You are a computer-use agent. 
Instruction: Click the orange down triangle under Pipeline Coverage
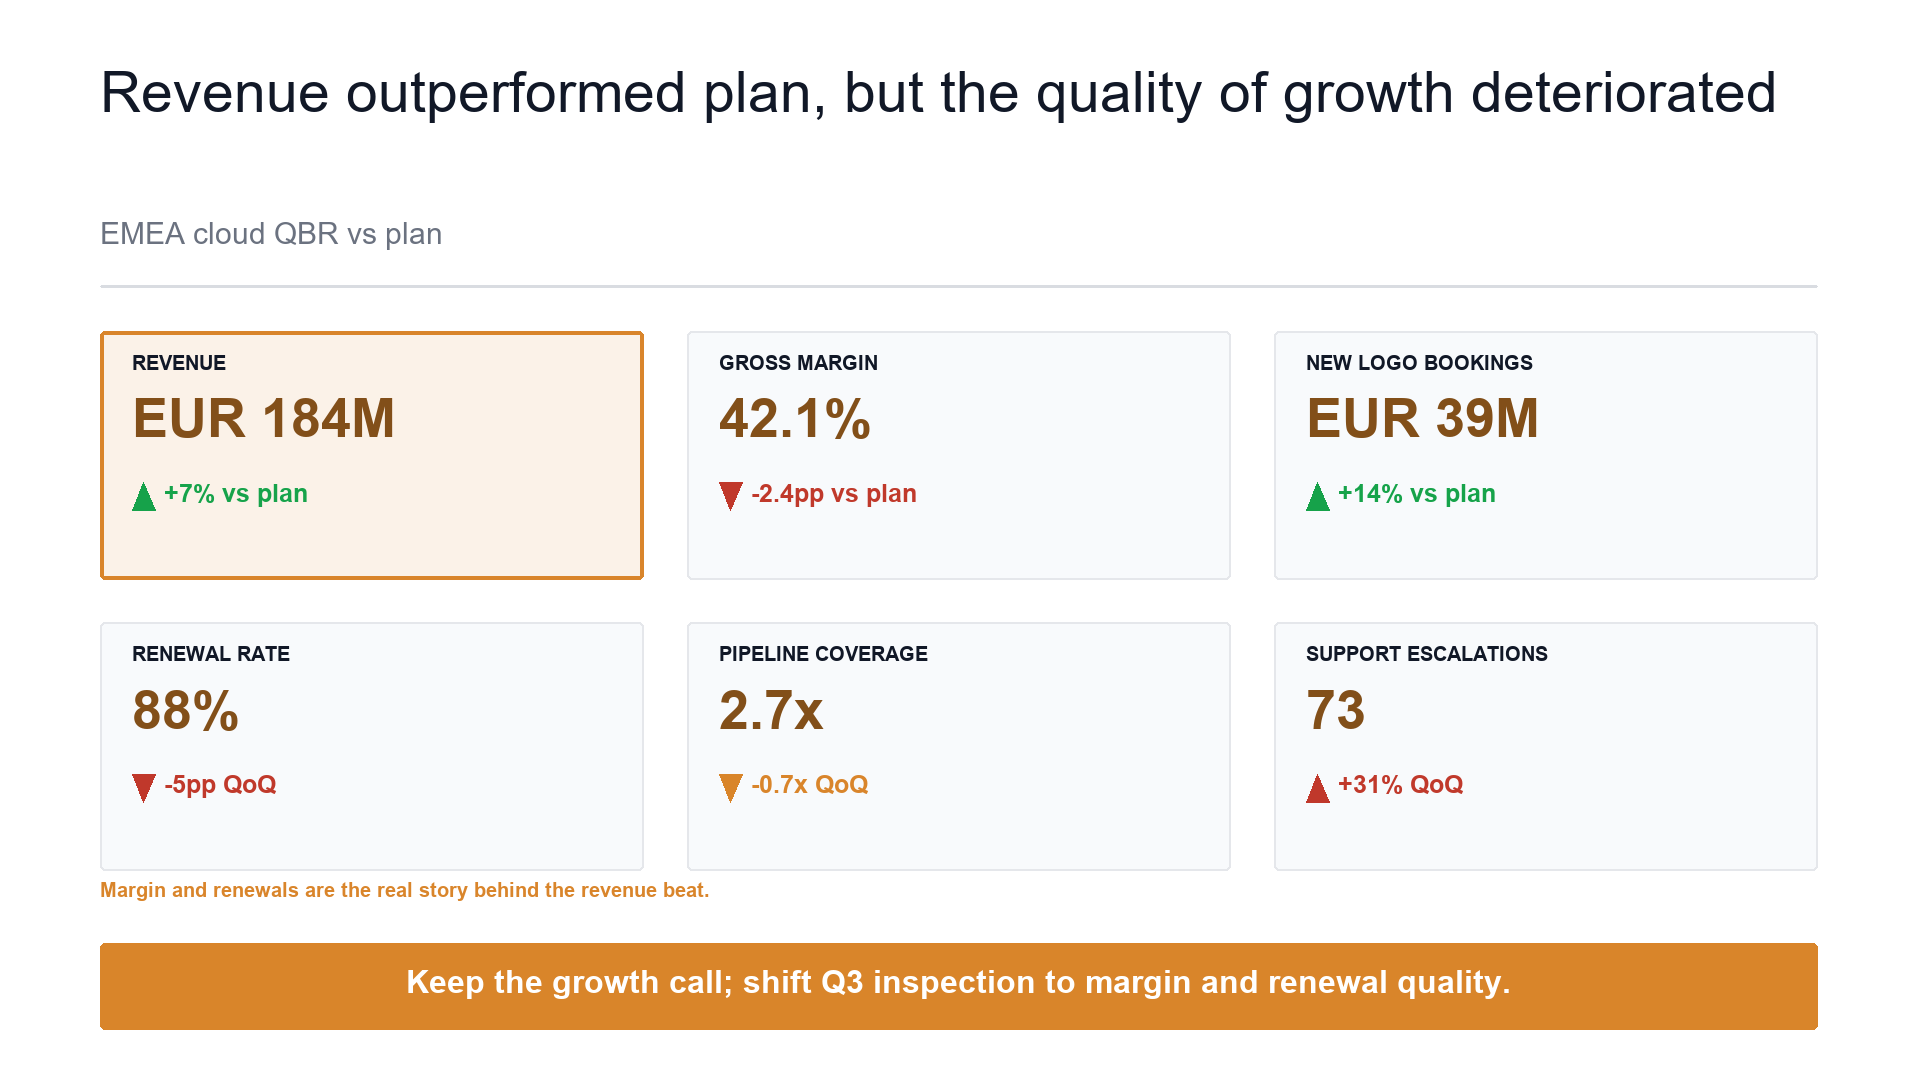click(x=731, y=788)
